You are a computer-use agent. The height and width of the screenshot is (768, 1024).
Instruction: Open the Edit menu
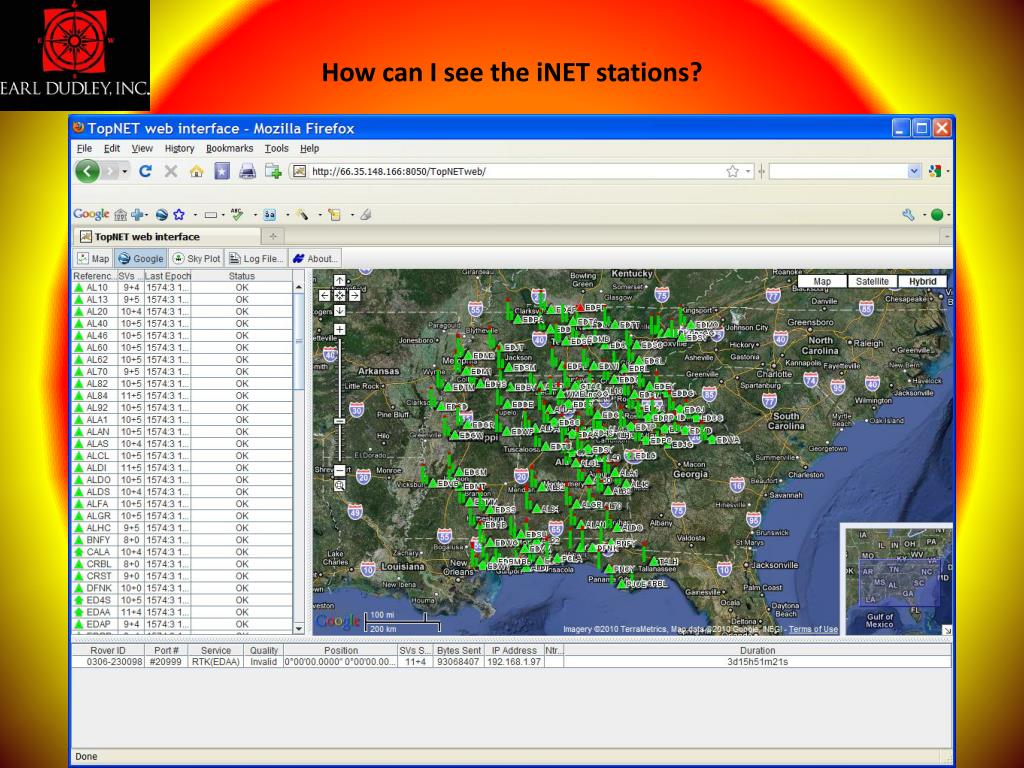click(112, 148)
